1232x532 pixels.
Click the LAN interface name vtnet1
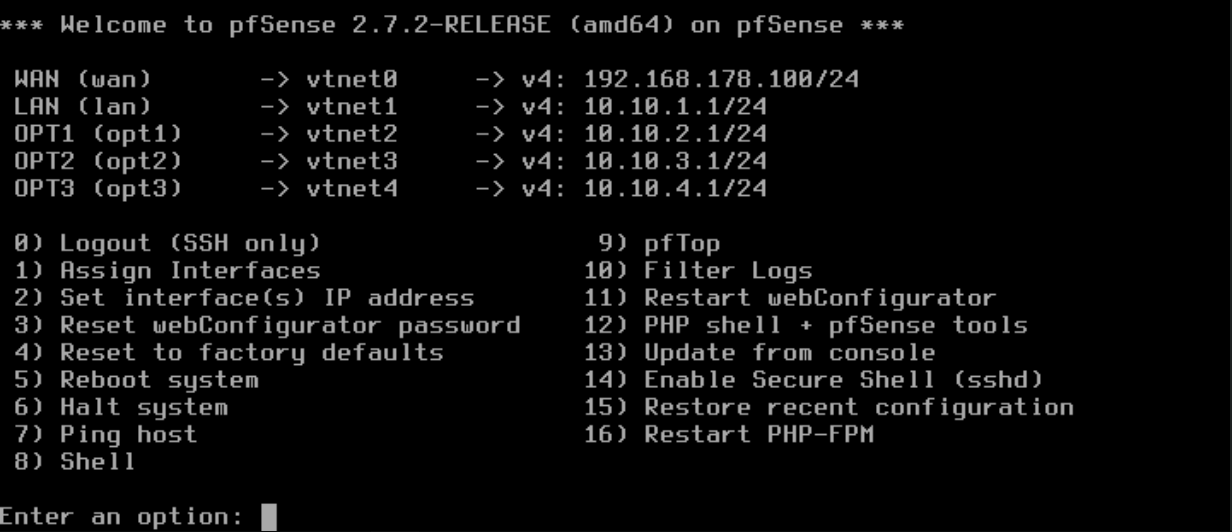pyautogui.click(x=351, y=106)
